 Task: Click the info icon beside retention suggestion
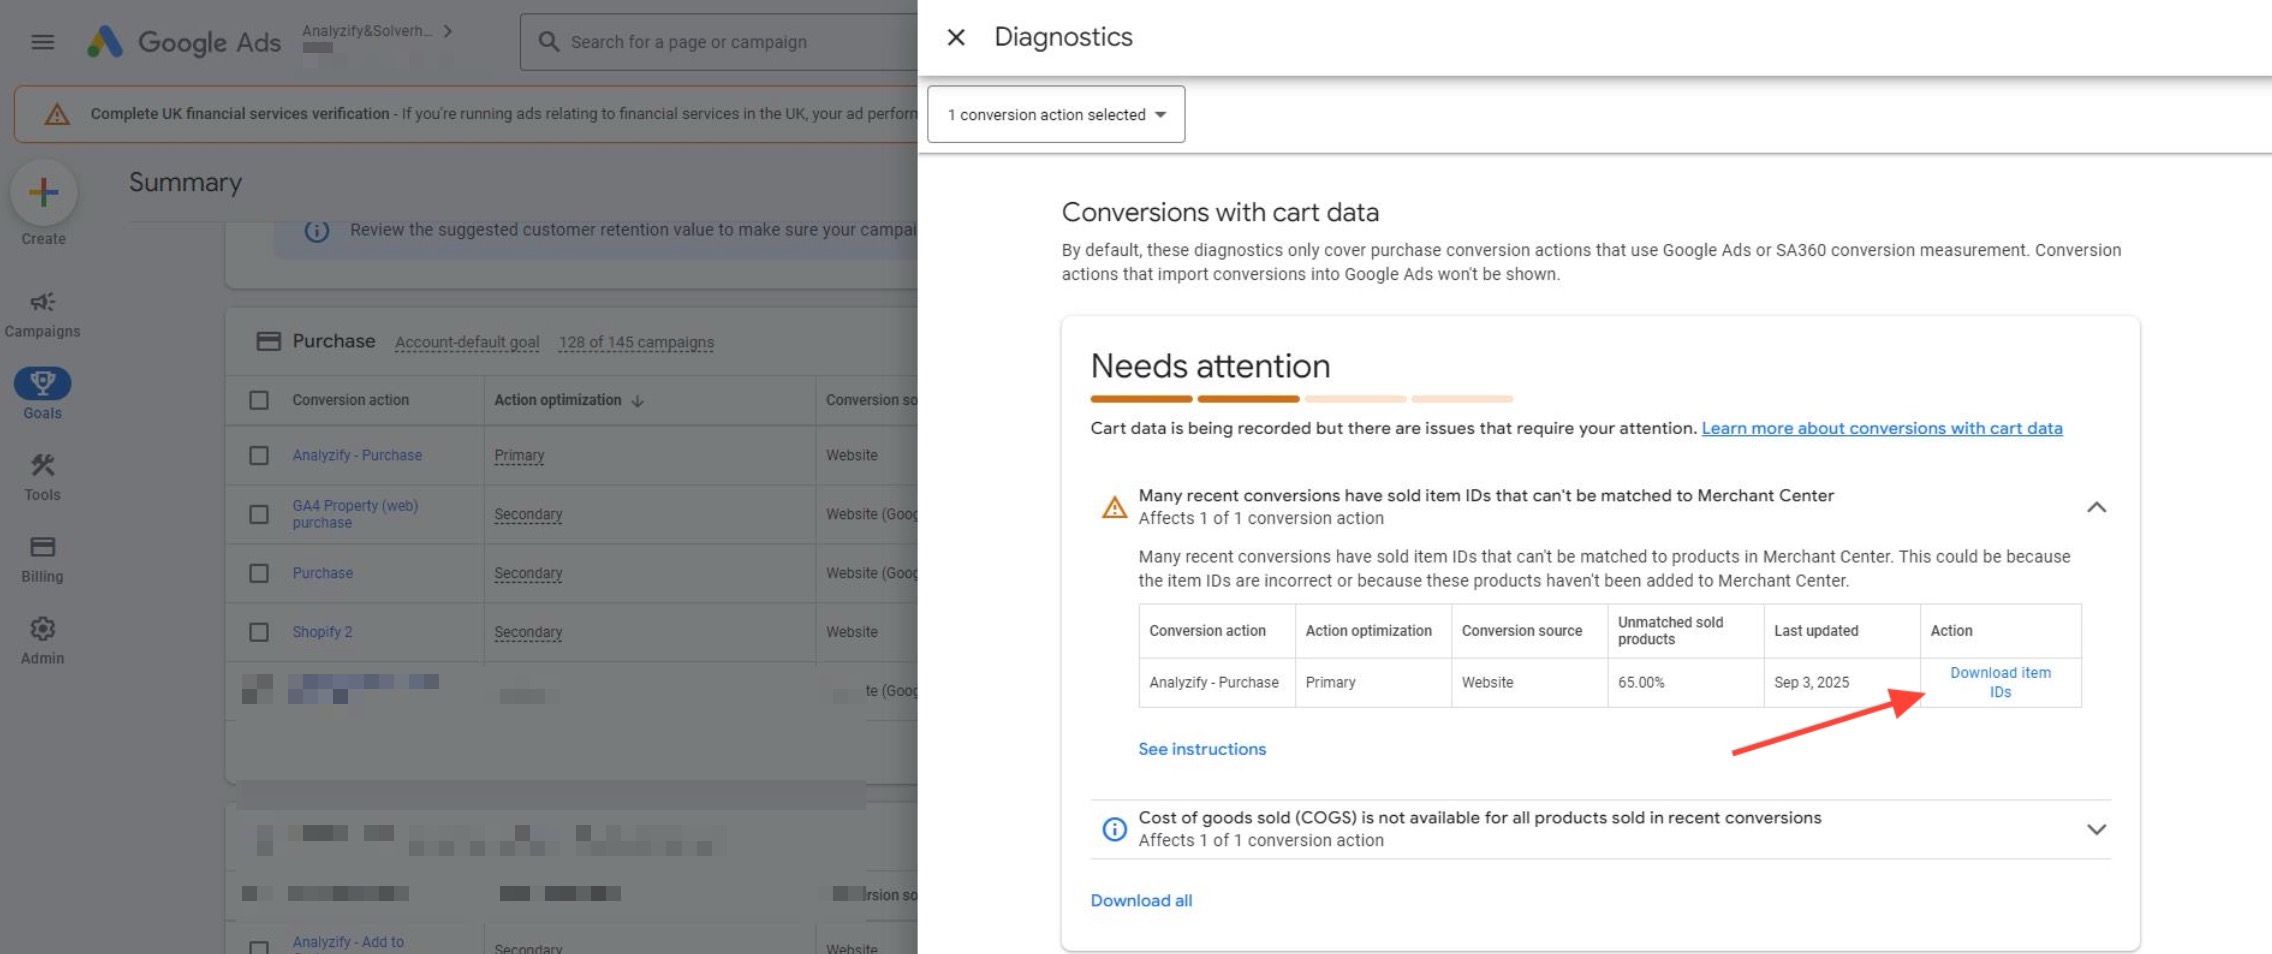tap(316, 231)
